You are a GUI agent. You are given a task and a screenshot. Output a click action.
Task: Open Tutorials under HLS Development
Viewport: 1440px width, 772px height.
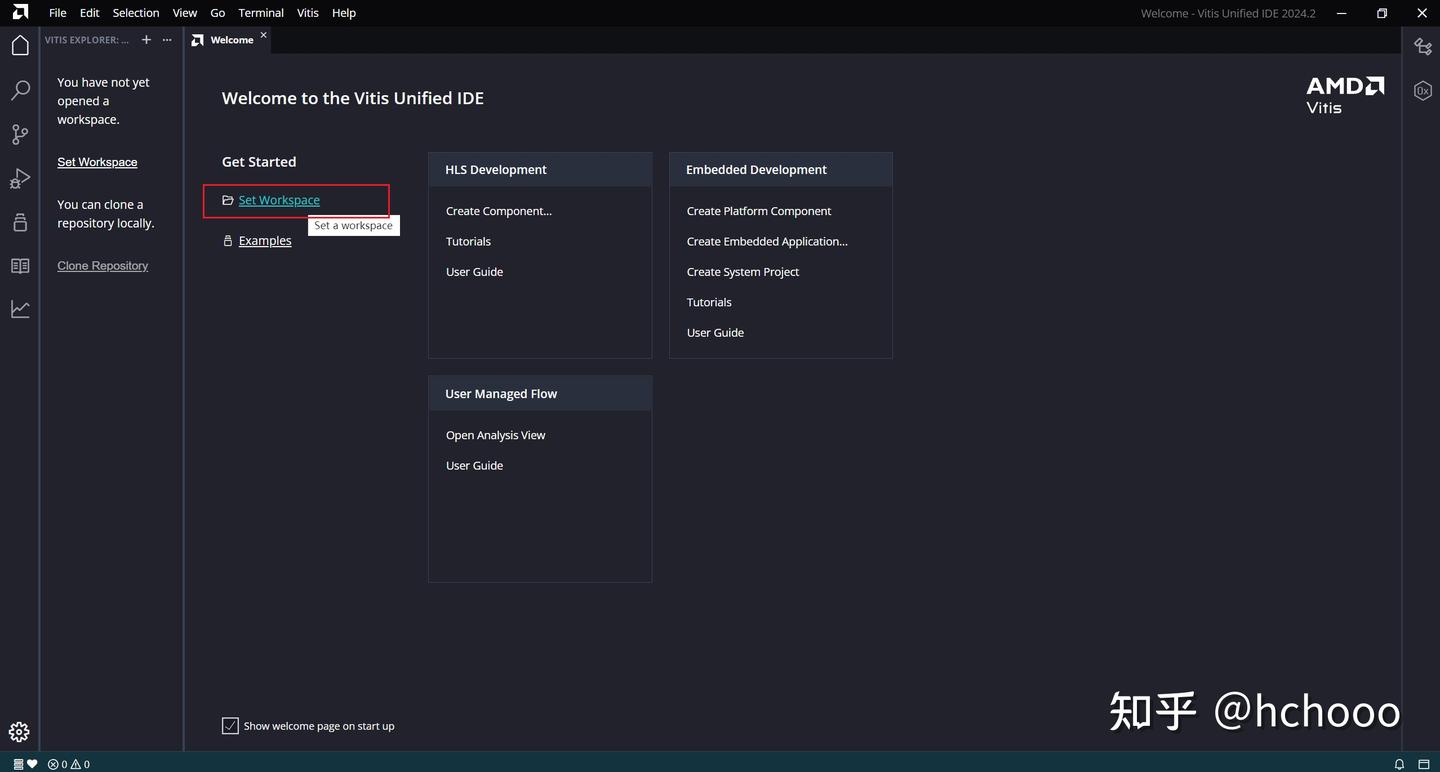coord(468,241)
